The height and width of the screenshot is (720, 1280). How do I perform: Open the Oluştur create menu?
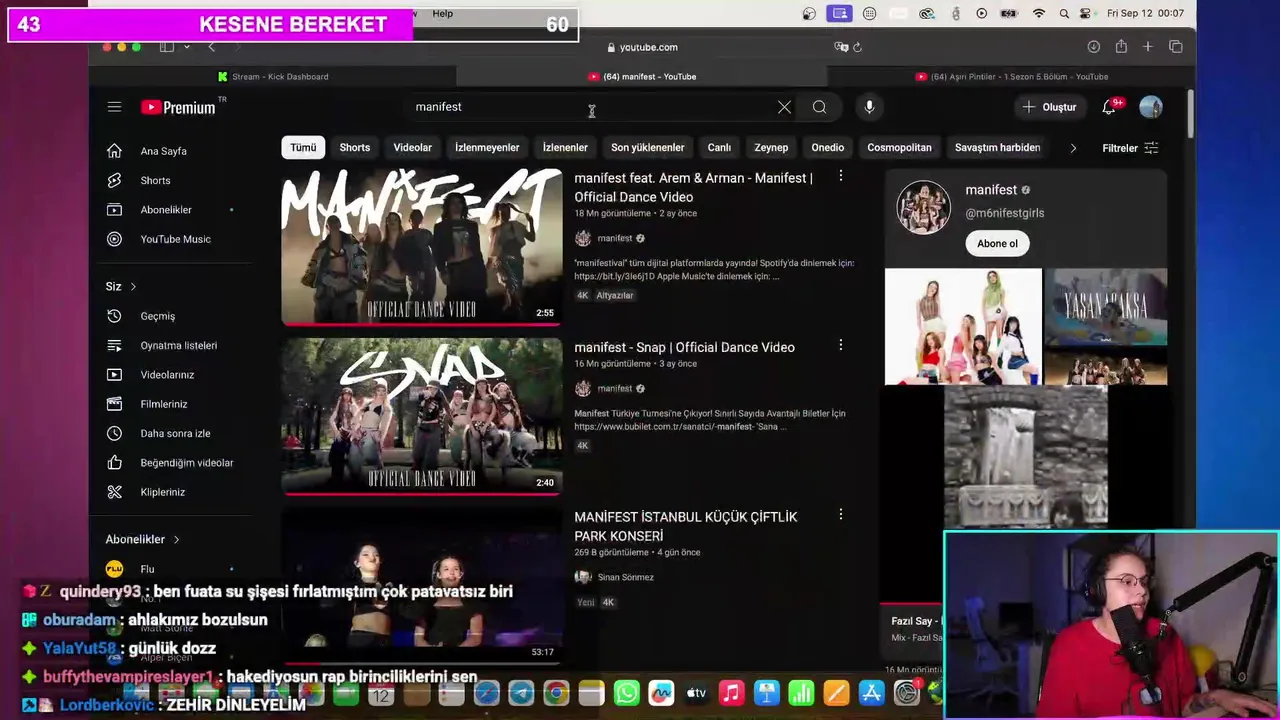coord(1048,107)
